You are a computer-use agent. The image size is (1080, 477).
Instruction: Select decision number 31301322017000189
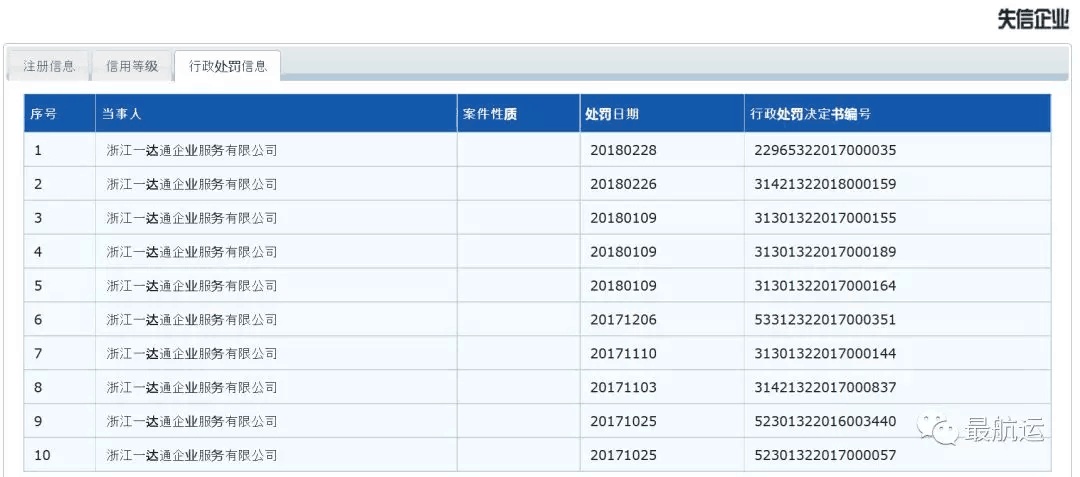click(x=825, y=252)
